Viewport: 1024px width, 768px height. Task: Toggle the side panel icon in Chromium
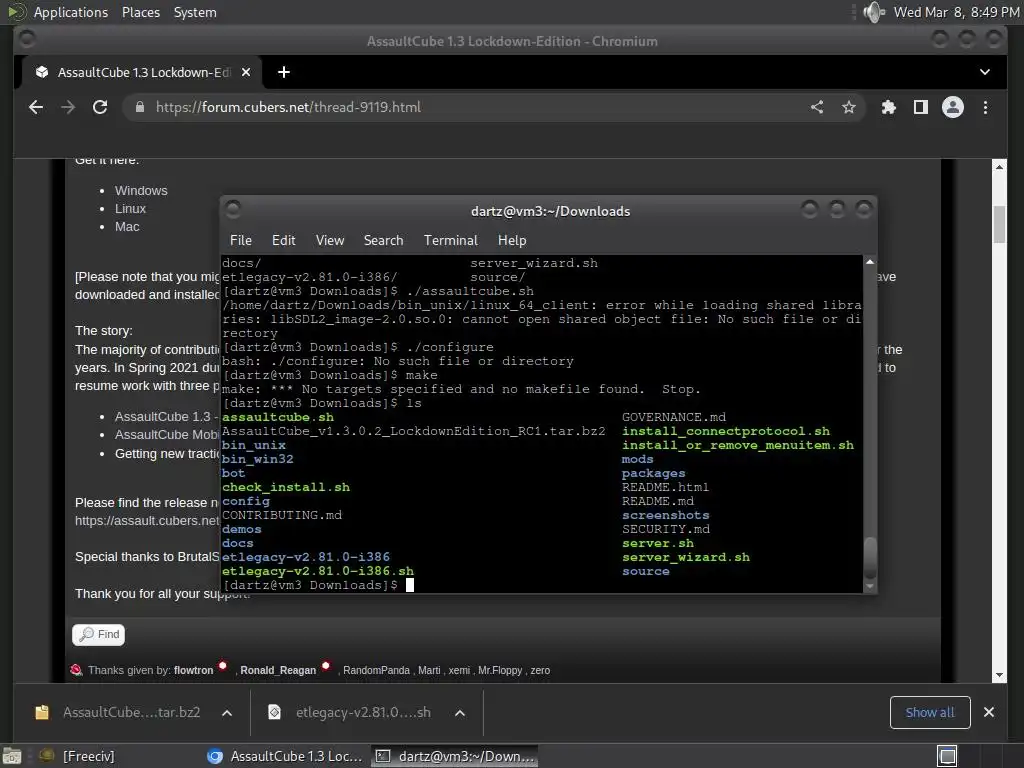[x=921, y=107]
